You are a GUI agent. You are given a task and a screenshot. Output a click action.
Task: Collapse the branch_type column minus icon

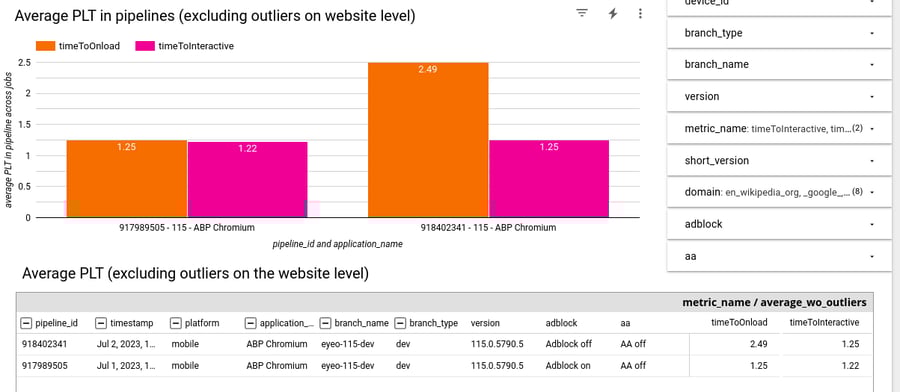tap(401, 323)
